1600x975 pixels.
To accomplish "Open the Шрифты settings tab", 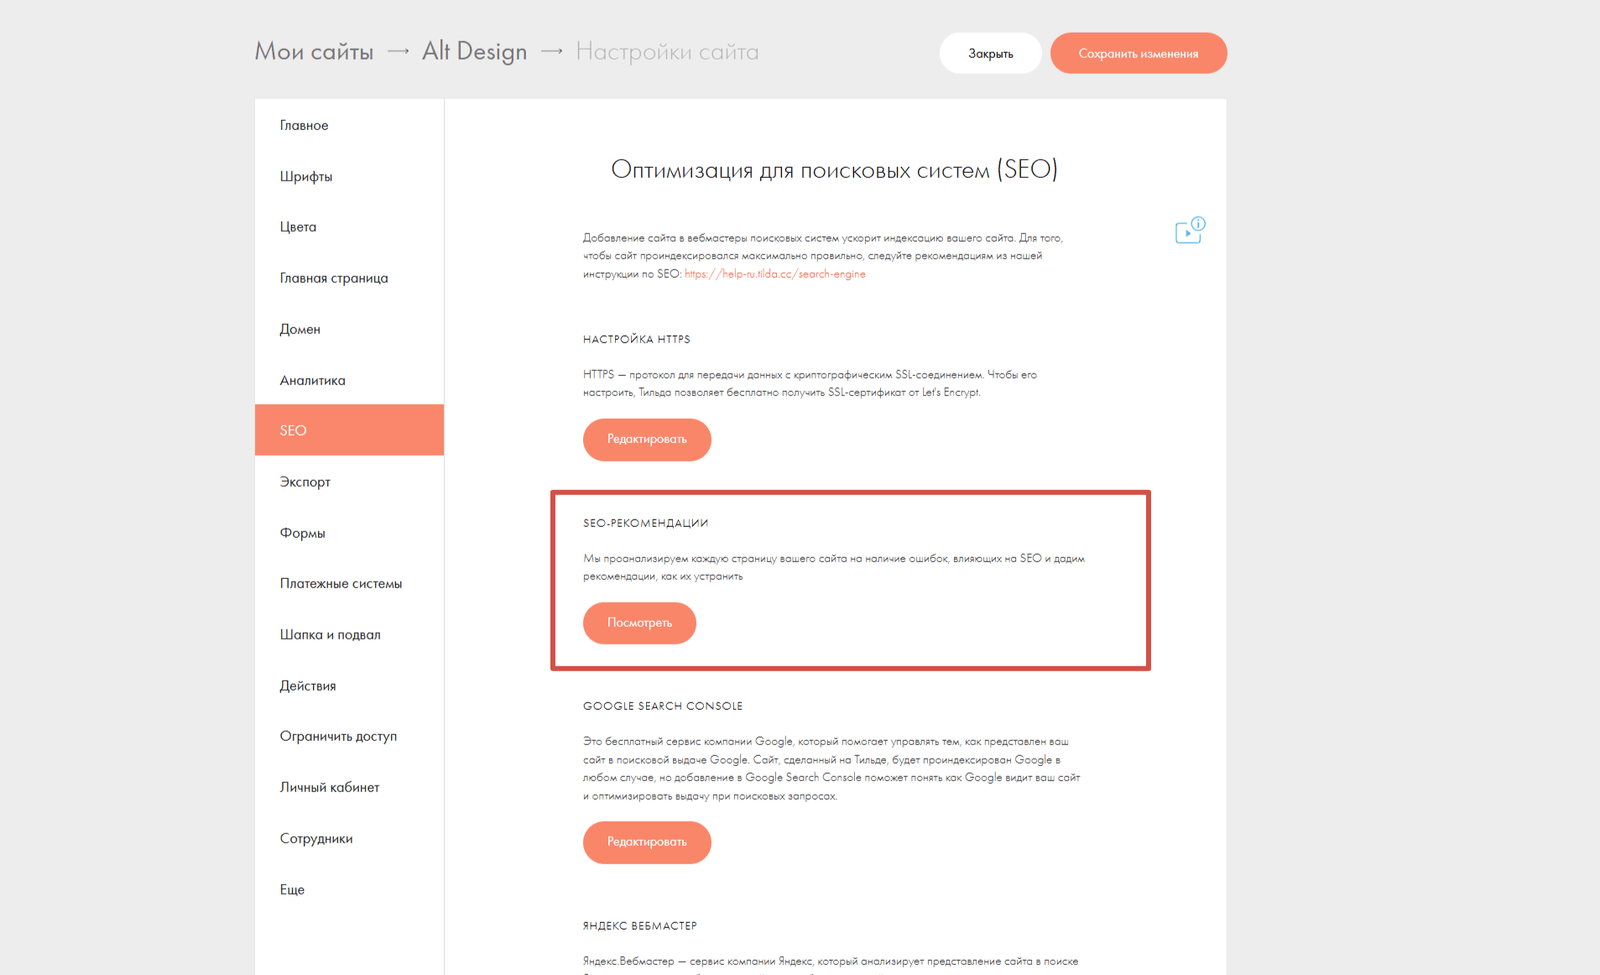I will point(349,176).
